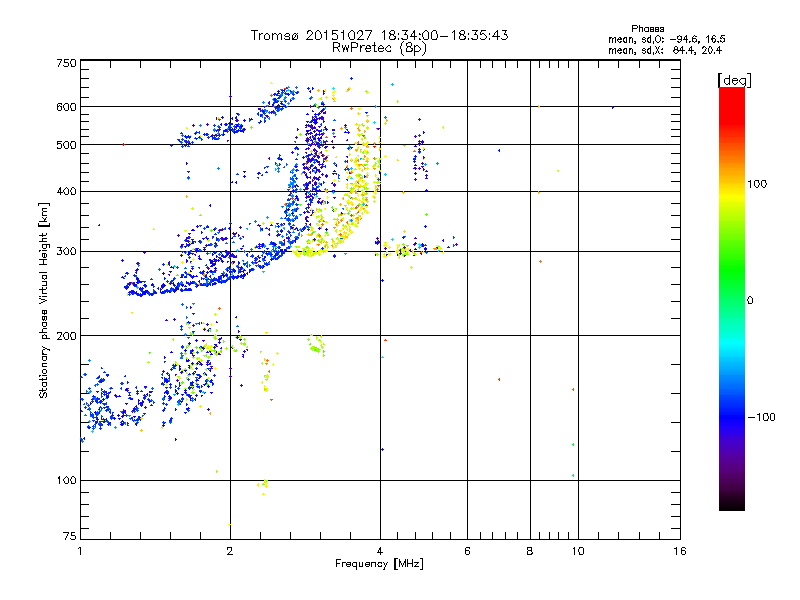Click the y-axis tick label '500'
800x600 pixels.
pos(67,145)
